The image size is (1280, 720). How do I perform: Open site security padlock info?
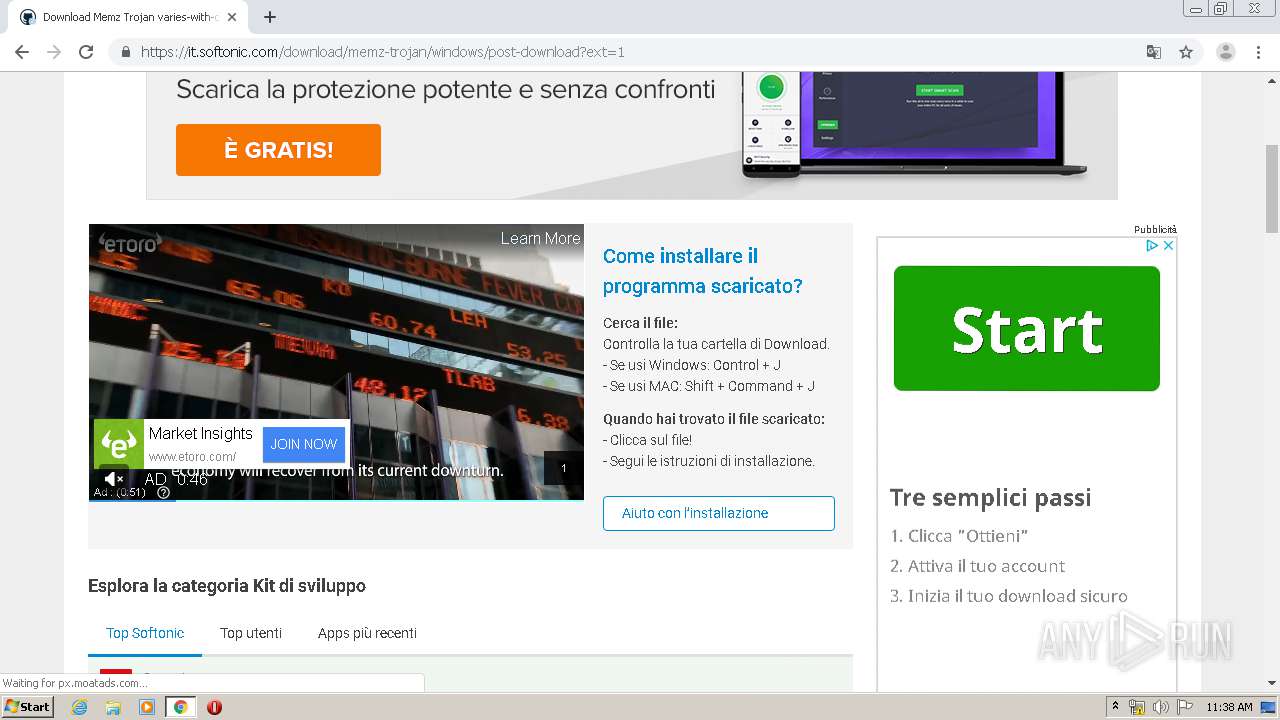[x=125, y=52]
